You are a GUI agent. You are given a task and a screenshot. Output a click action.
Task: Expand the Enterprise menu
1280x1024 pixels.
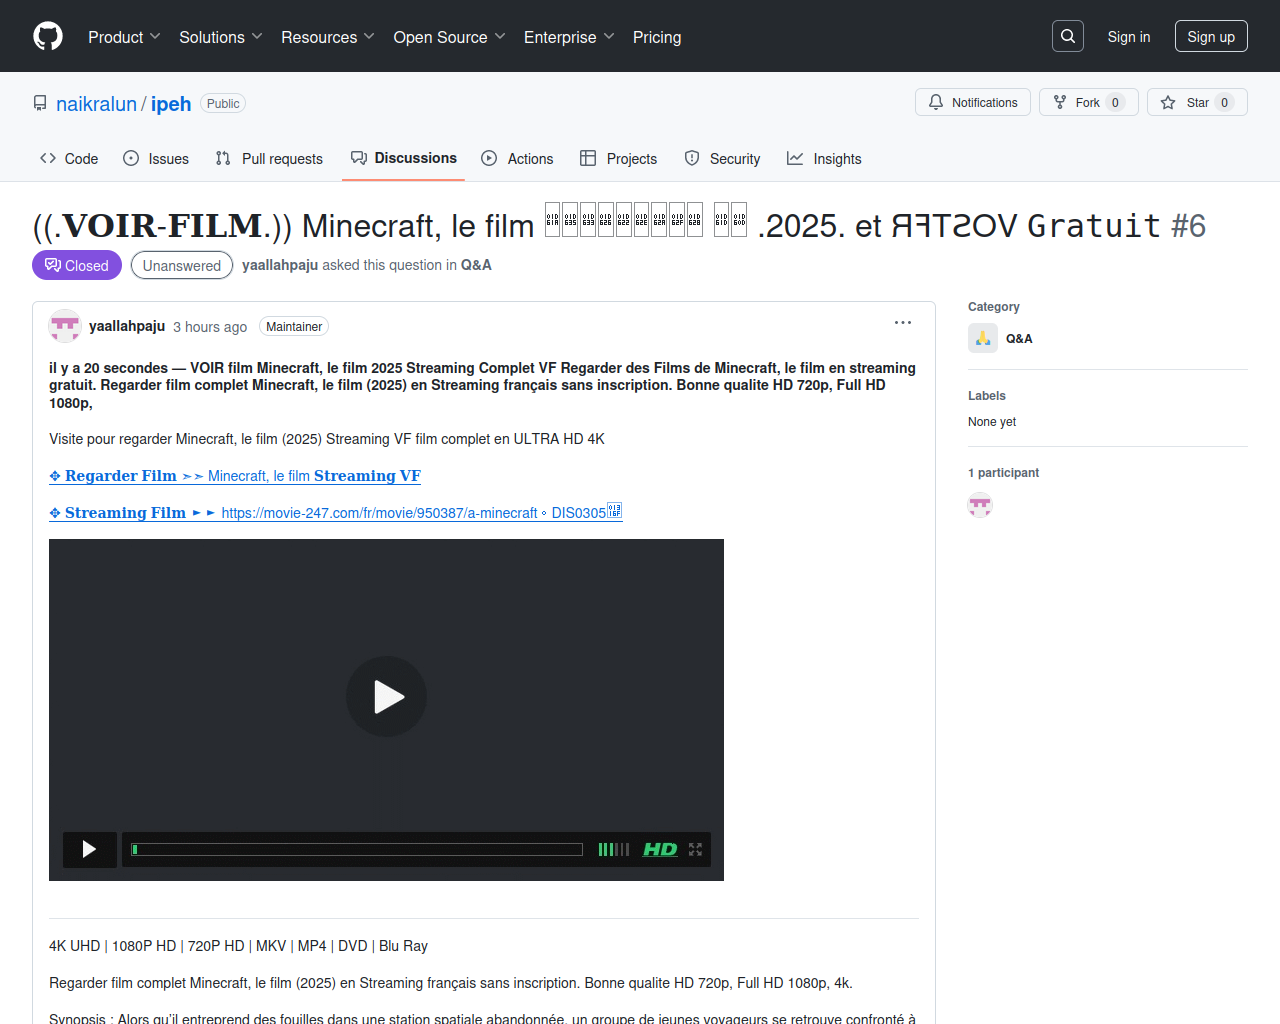point(569,37)
